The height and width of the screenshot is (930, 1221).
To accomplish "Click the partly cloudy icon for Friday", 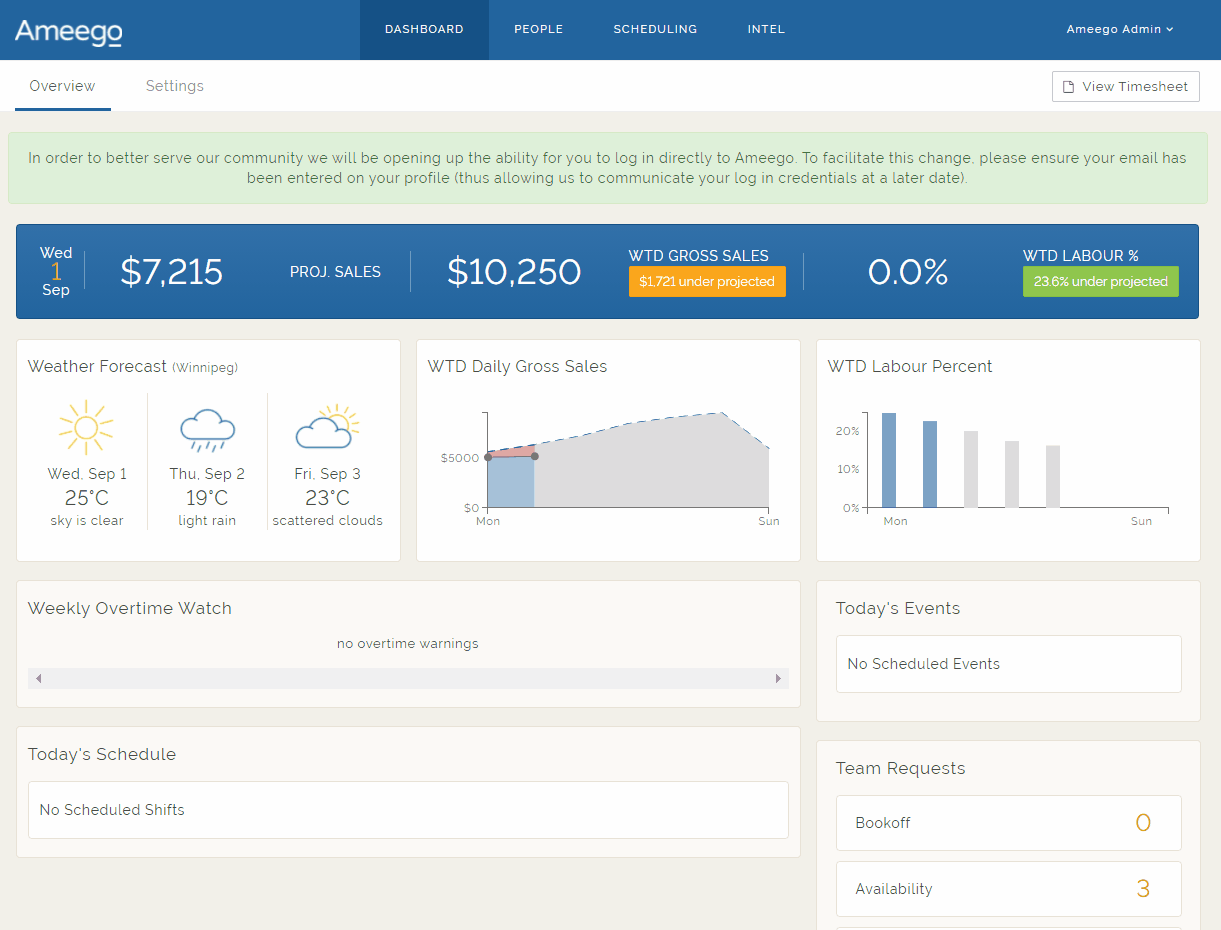I will pyautogui.click(x=327, y=428).
